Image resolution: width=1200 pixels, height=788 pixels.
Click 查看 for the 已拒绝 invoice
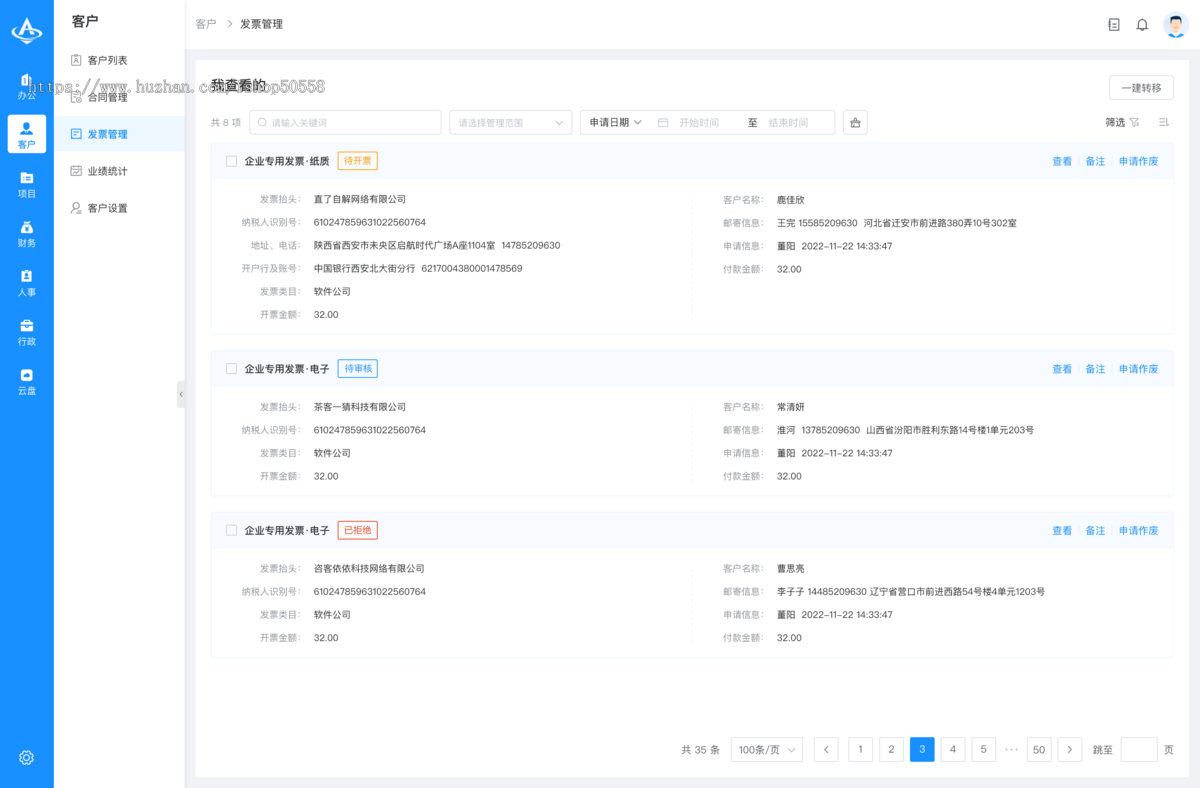tap(1062, 530)
